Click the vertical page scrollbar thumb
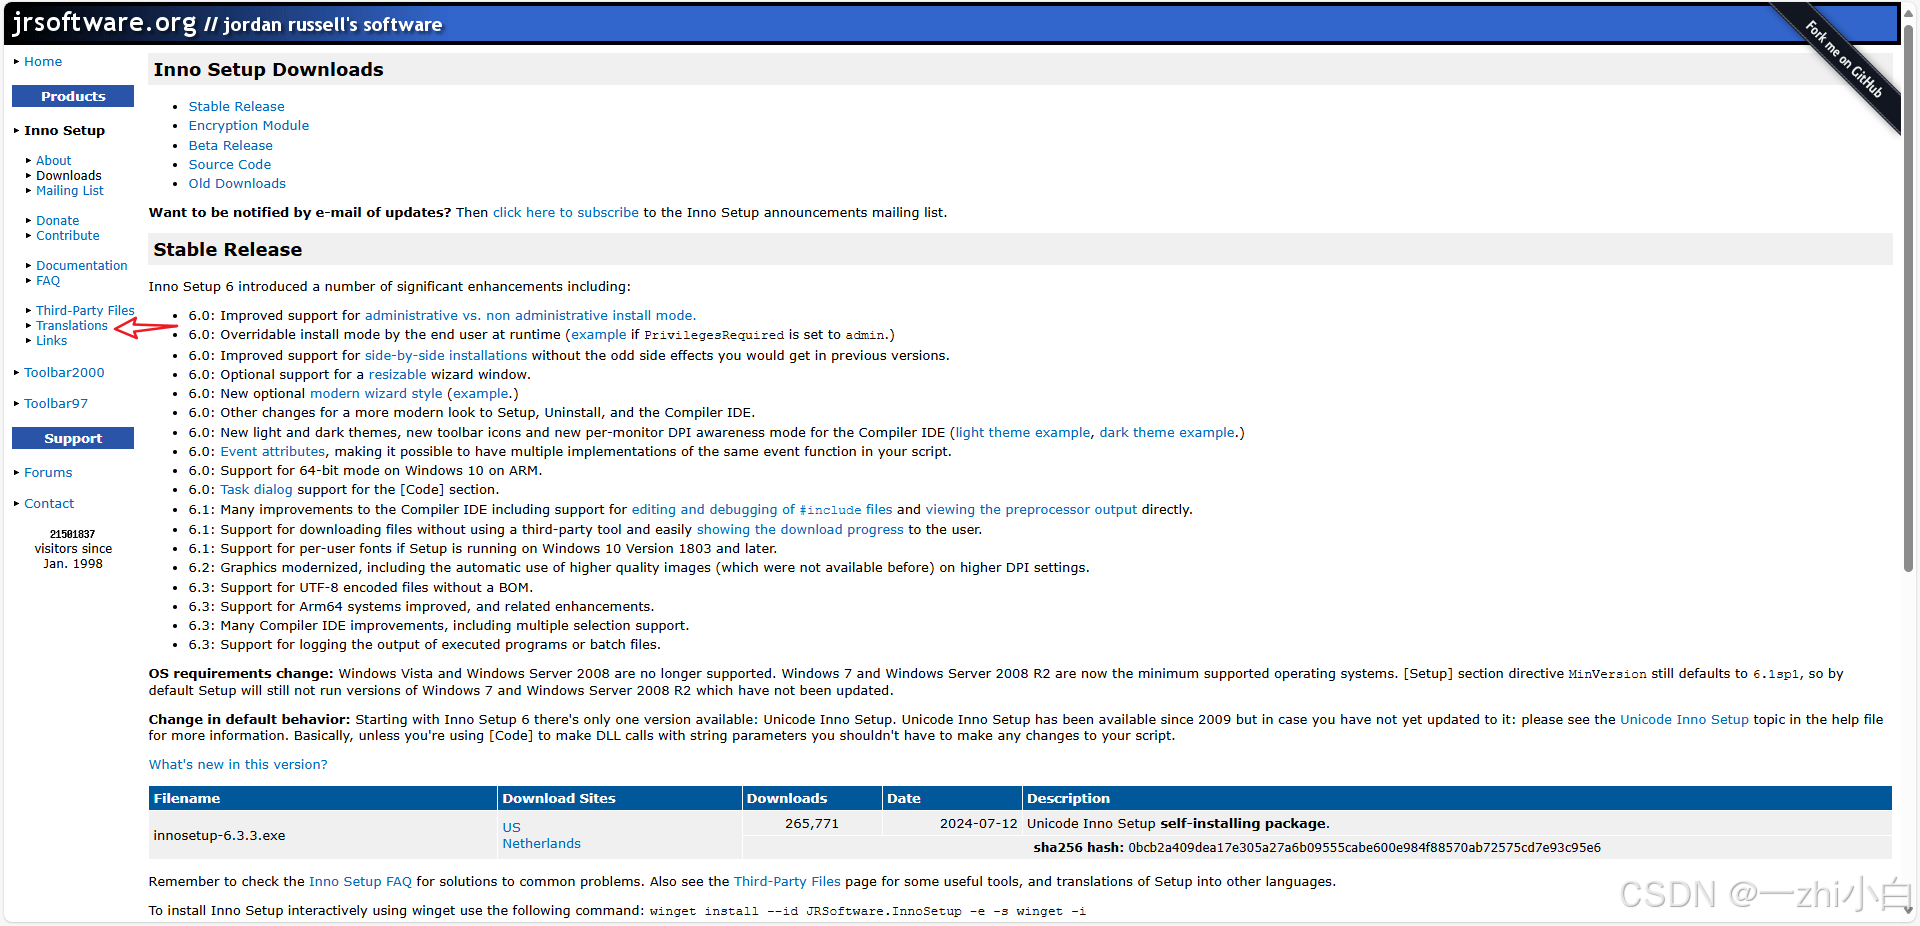The width and height of the screenshot is (1920, 926). tap(1908, 298)
